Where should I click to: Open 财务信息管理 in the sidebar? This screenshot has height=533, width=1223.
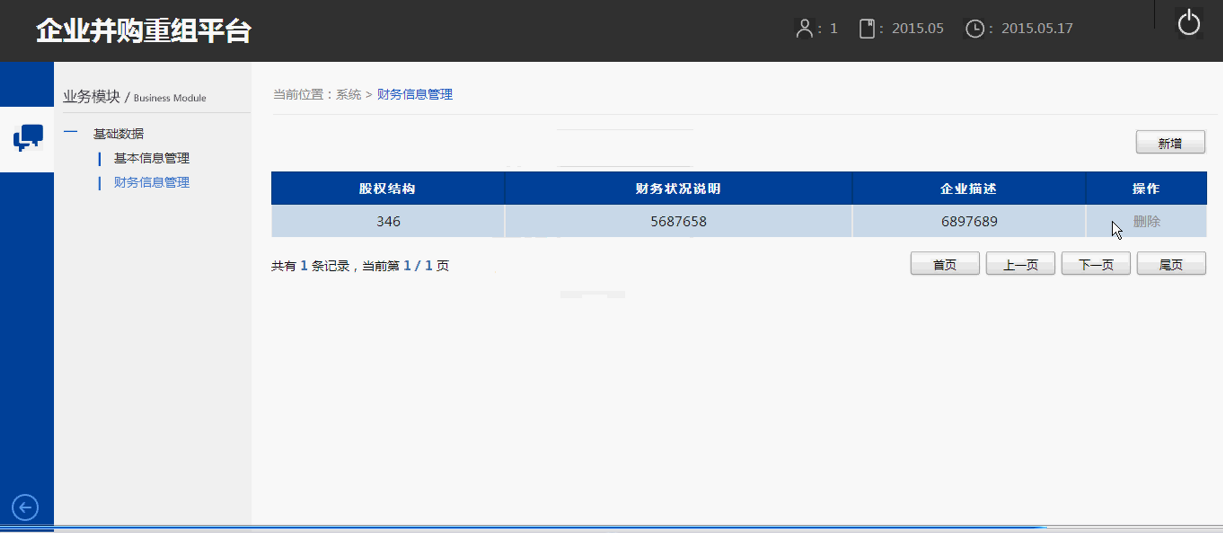(151, 182)
